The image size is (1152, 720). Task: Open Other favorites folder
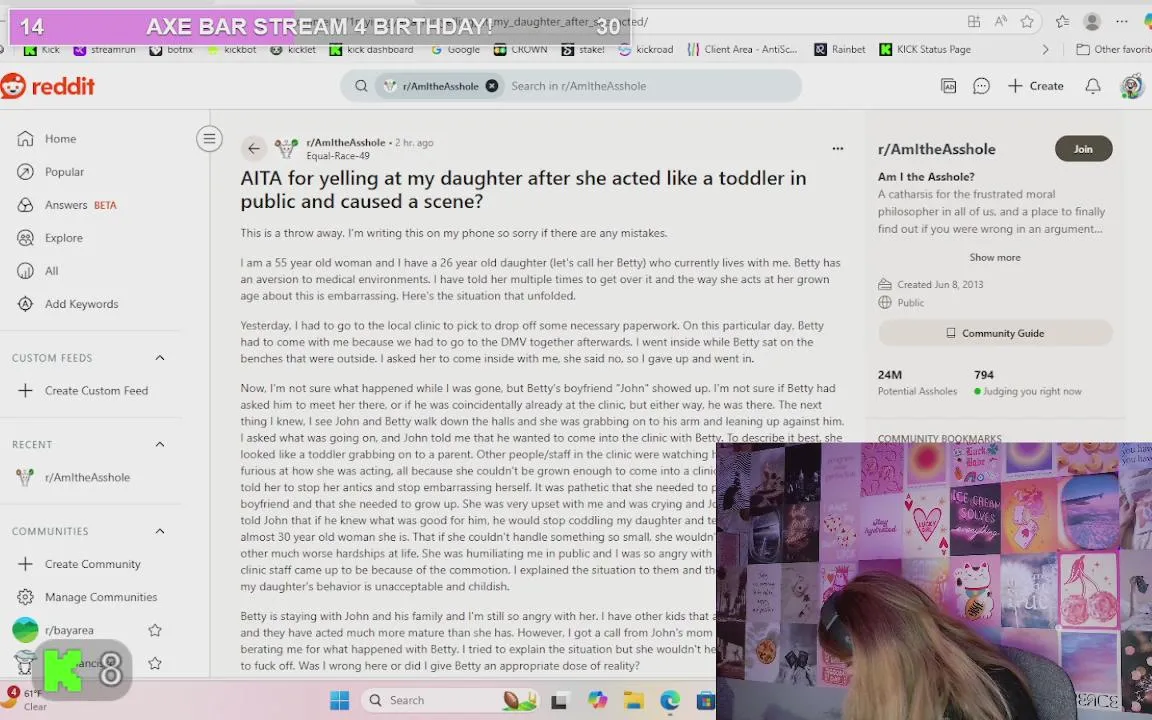click(x=1114, y=49)
